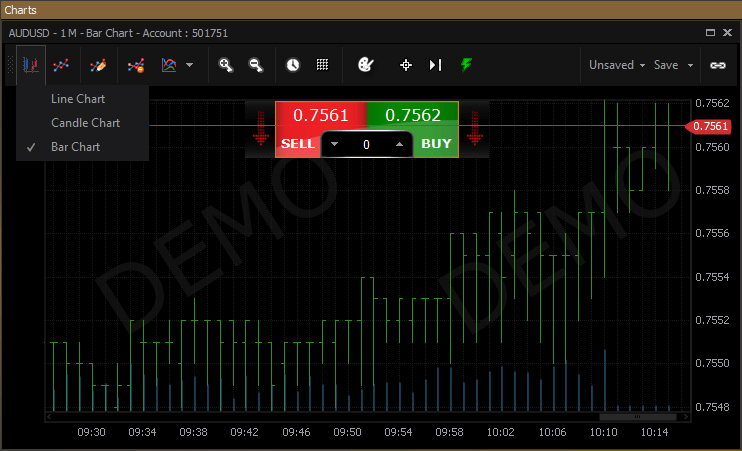
Task: Click the chain link charts icon
Action: (x=717, y=65)
